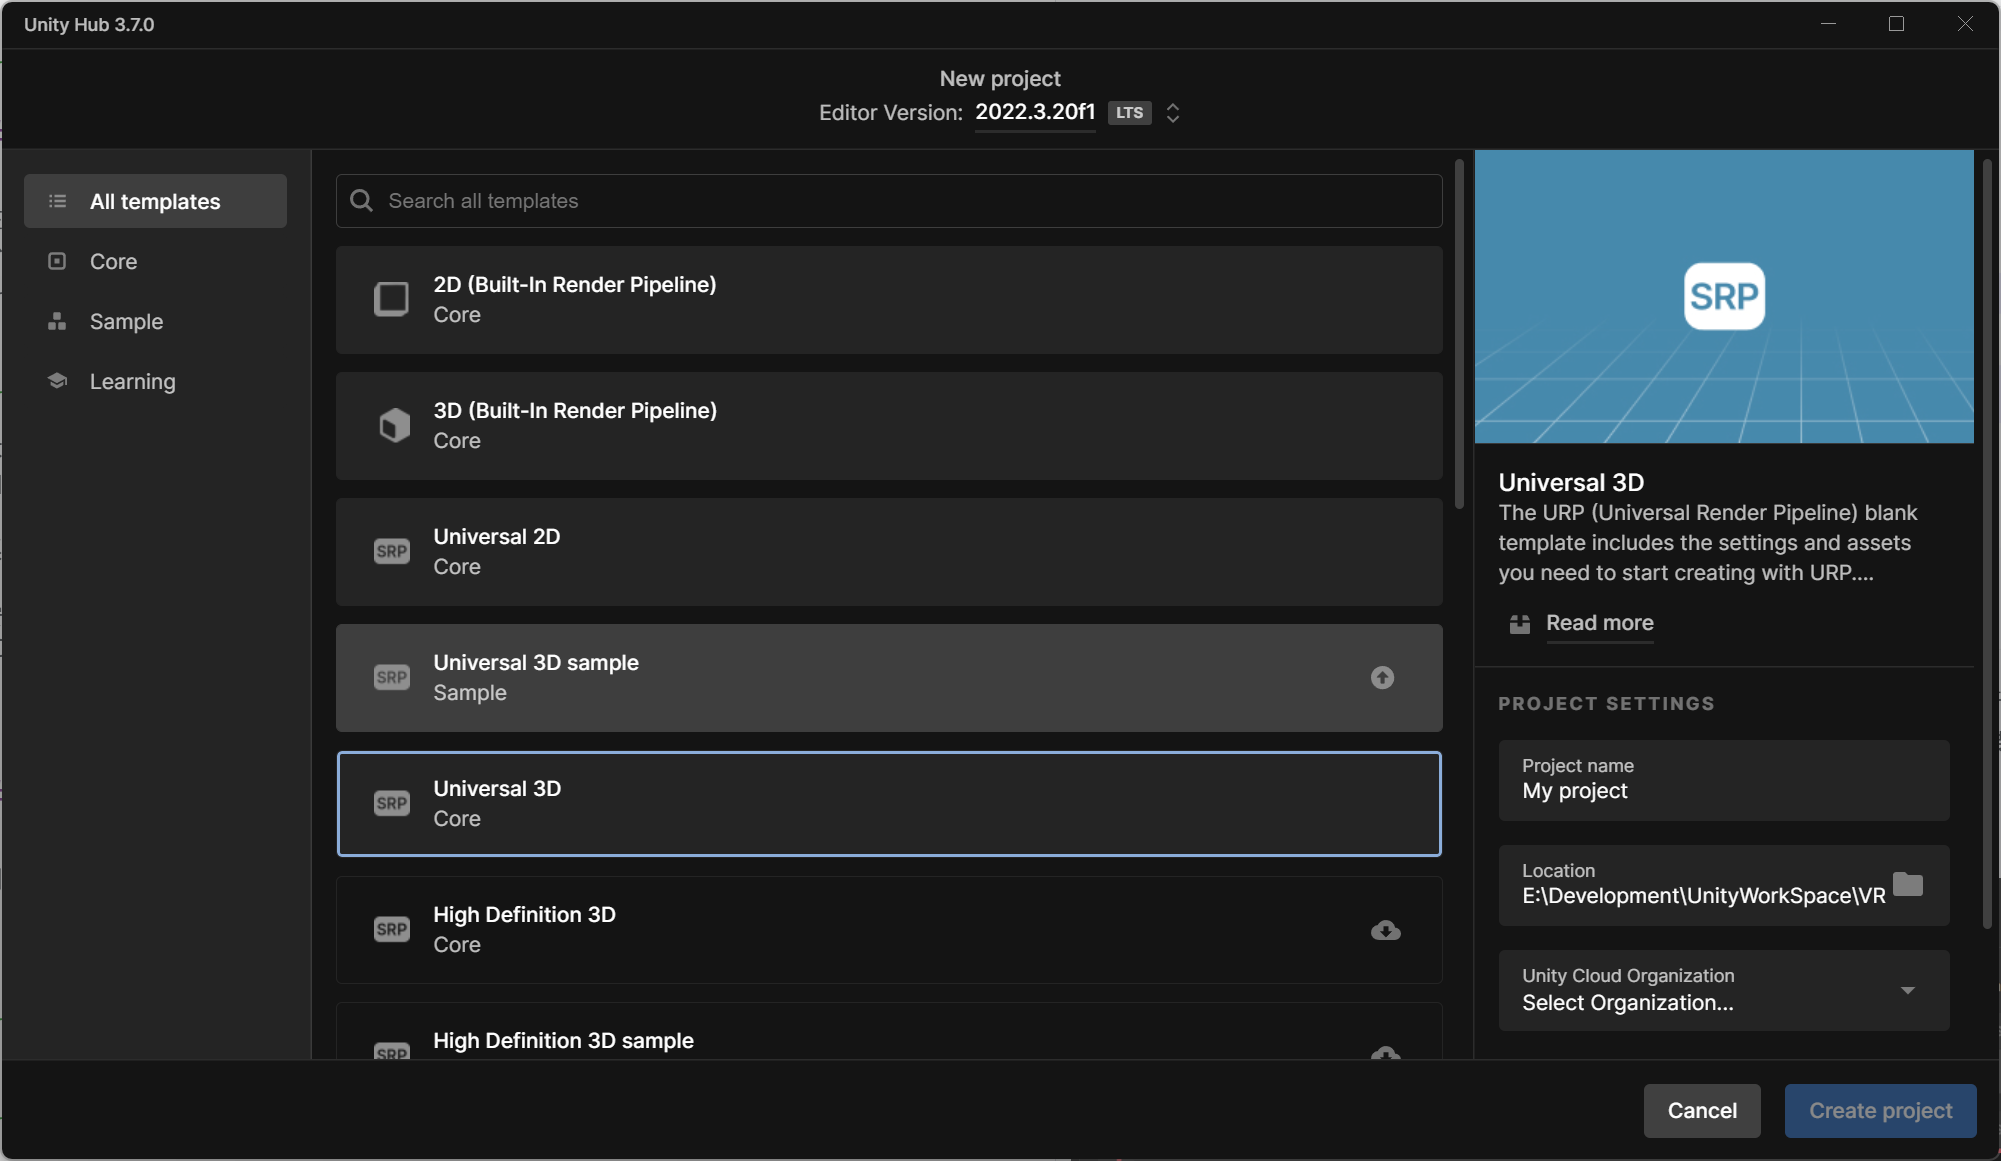The width and height of the screenshot is (2001, 1161).
Task: Edit the Project name field
Action: click(x=1724, y=780)
